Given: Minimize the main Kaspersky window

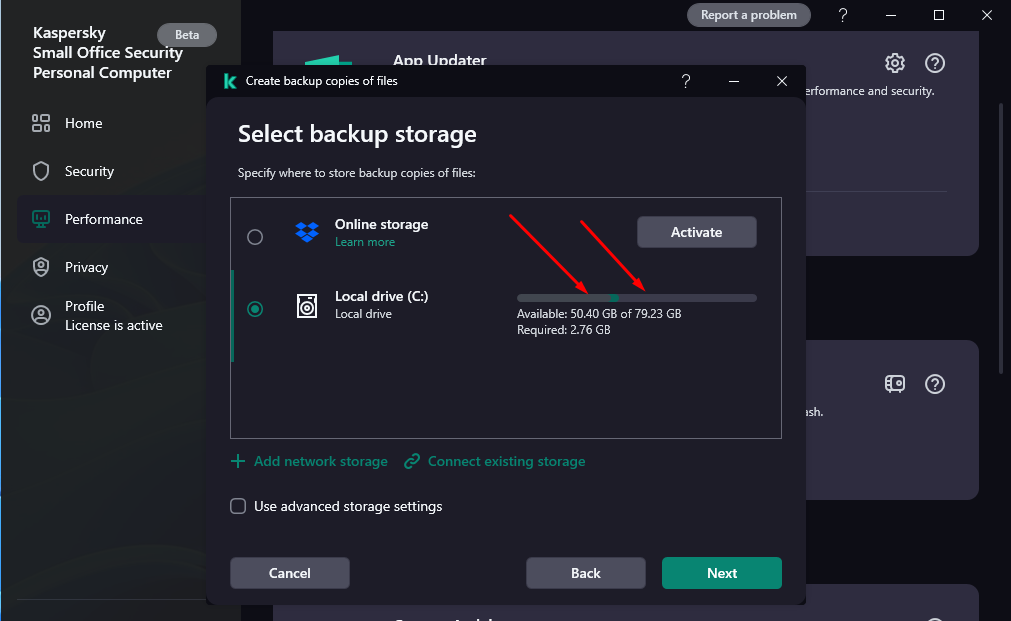Looking at the screenshot, I should (891, 15).
